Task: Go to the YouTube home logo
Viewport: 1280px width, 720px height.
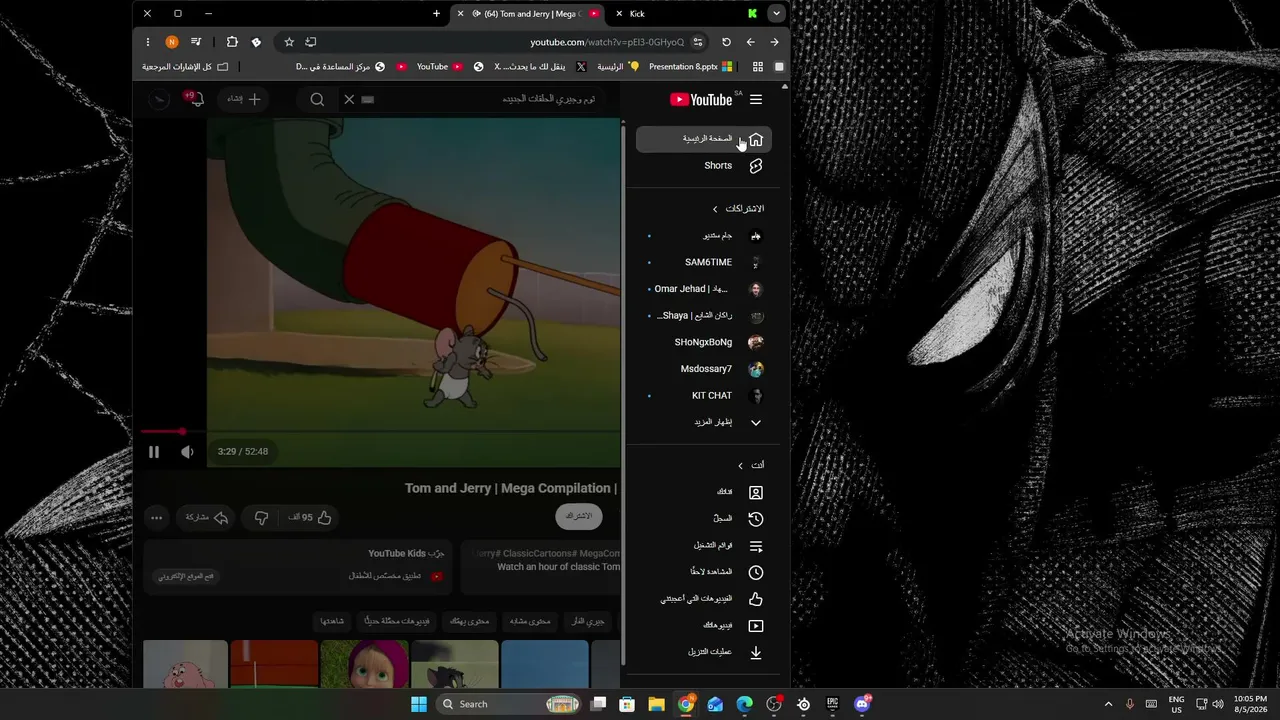Action: (701, 99)
